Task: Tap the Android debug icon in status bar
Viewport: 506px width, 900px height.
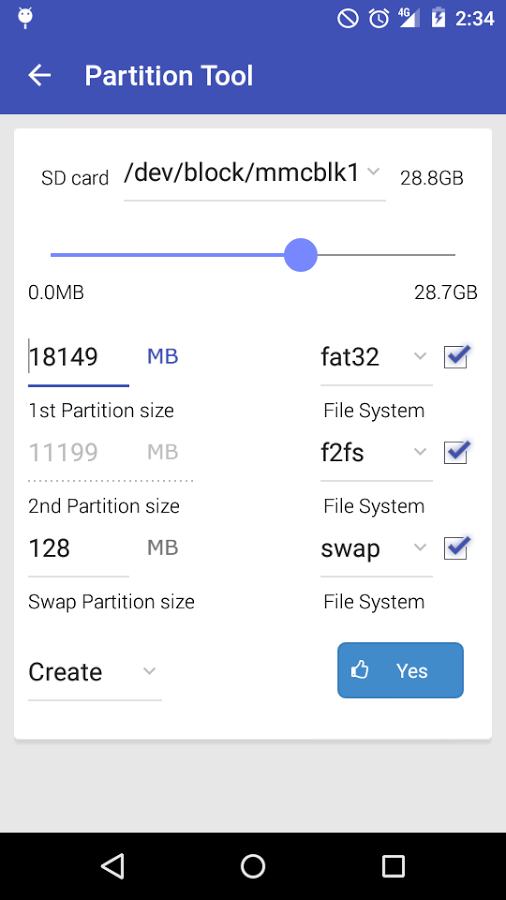Action: pos(25,18)
